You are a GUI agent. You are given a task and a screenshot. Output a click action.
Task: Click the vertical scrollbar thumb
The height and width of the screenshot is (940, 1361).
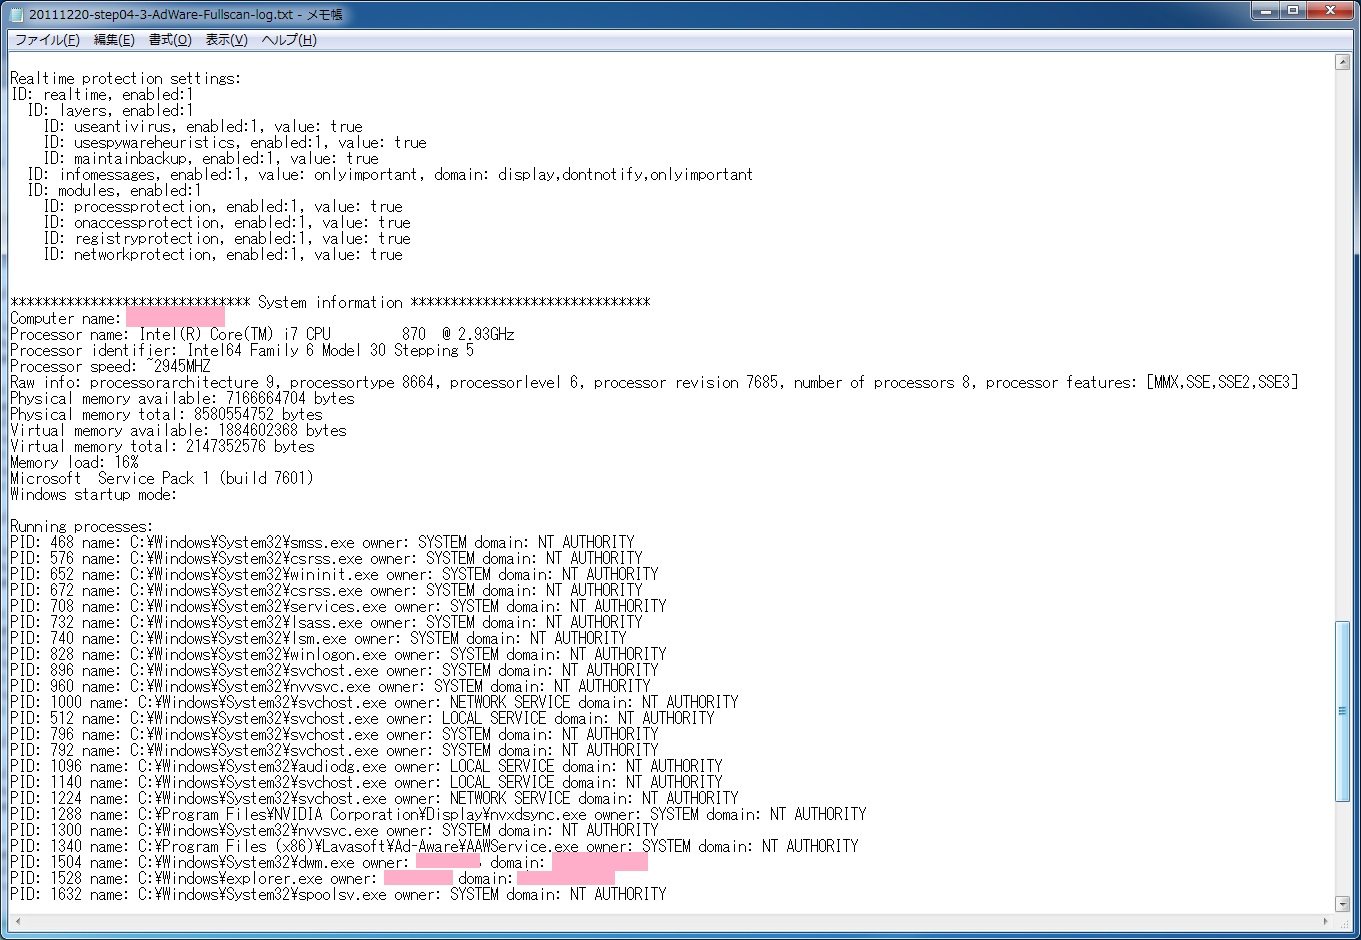(x=1342, y=710)
